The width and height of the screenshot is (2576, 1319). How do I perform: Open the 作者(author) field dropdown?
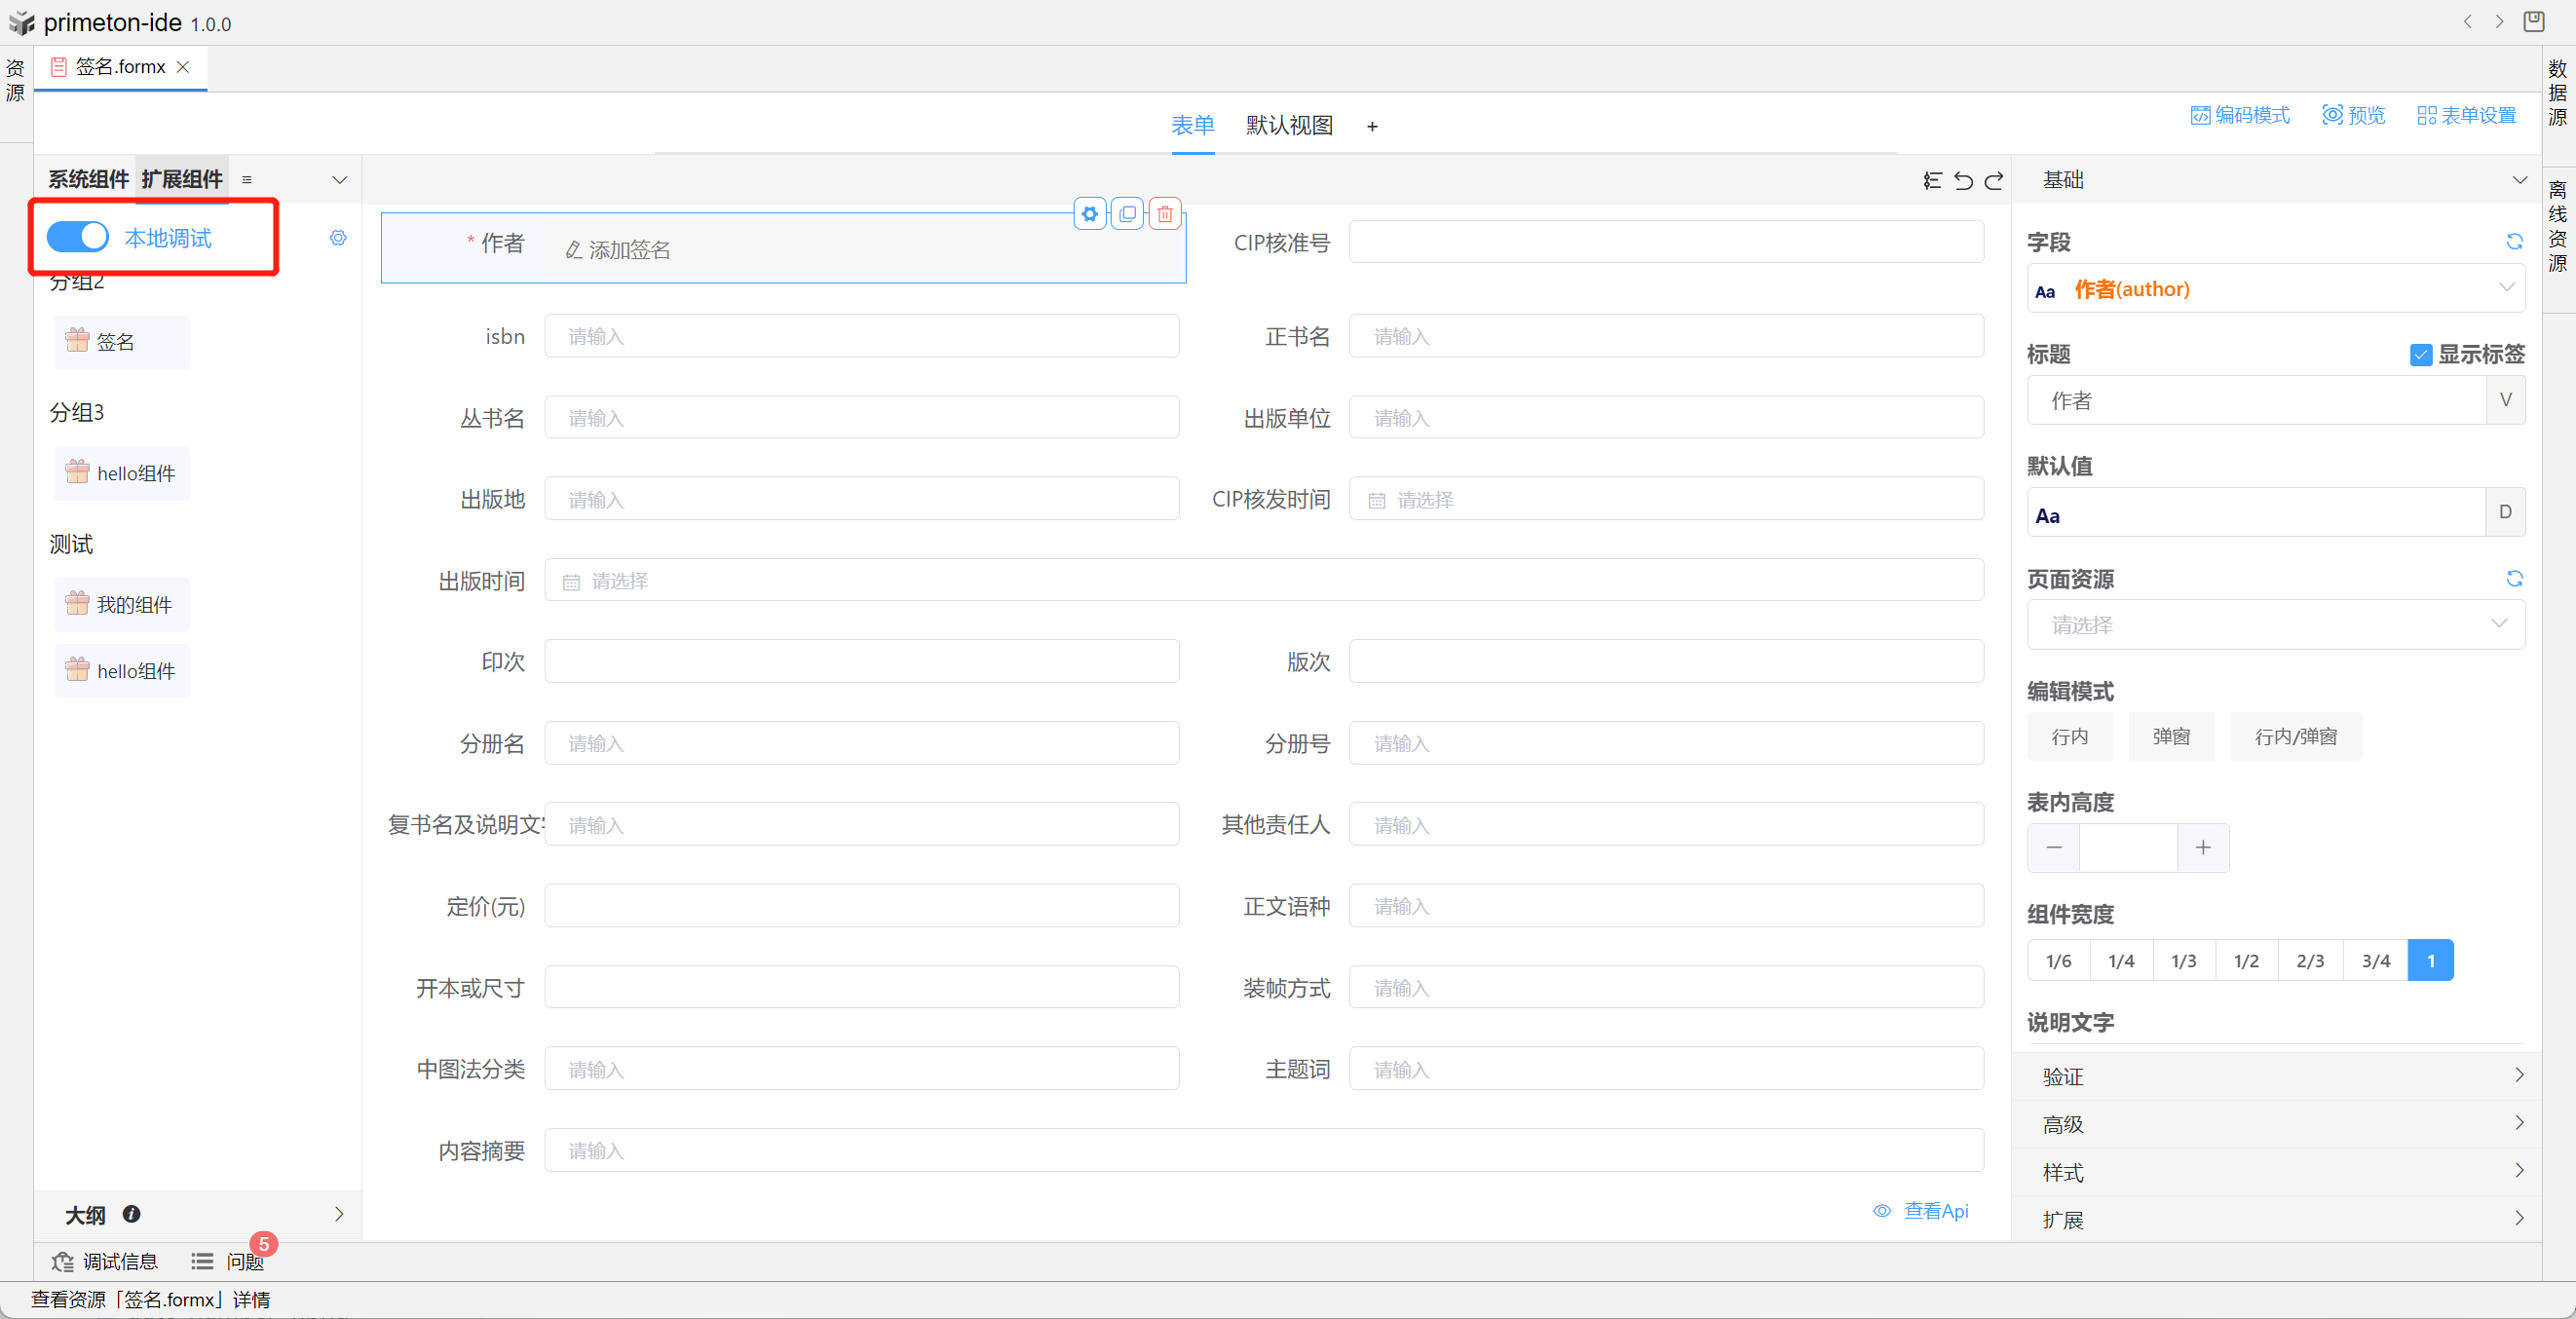(2275, 289)
